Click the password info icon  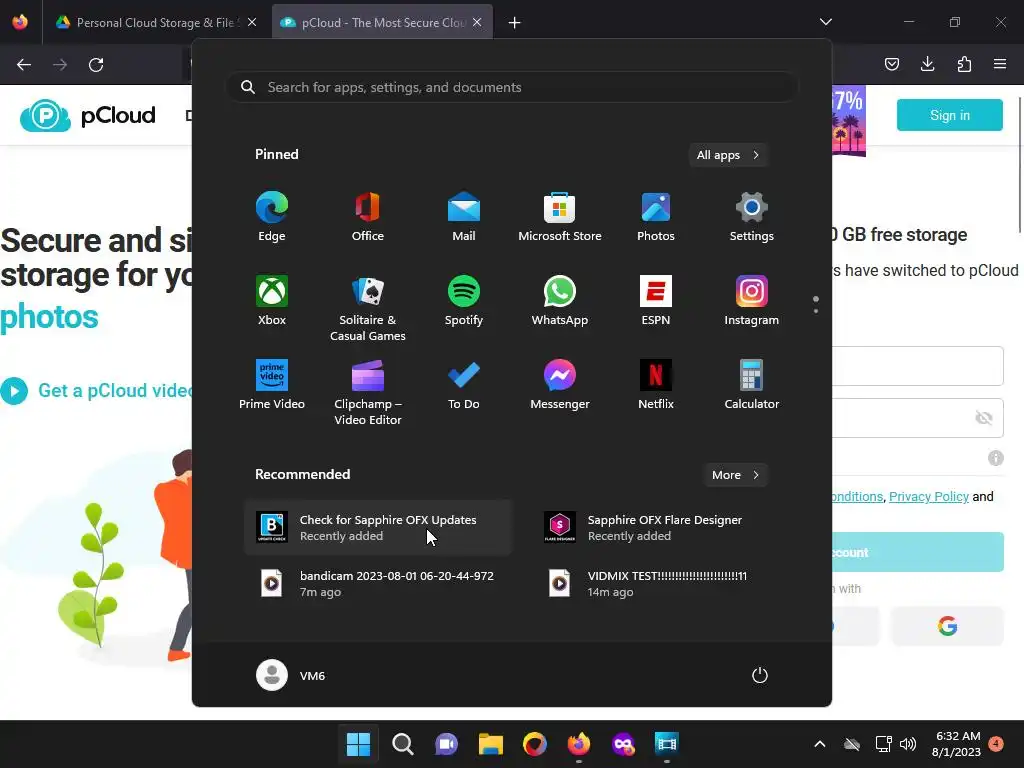coord(995,458)
